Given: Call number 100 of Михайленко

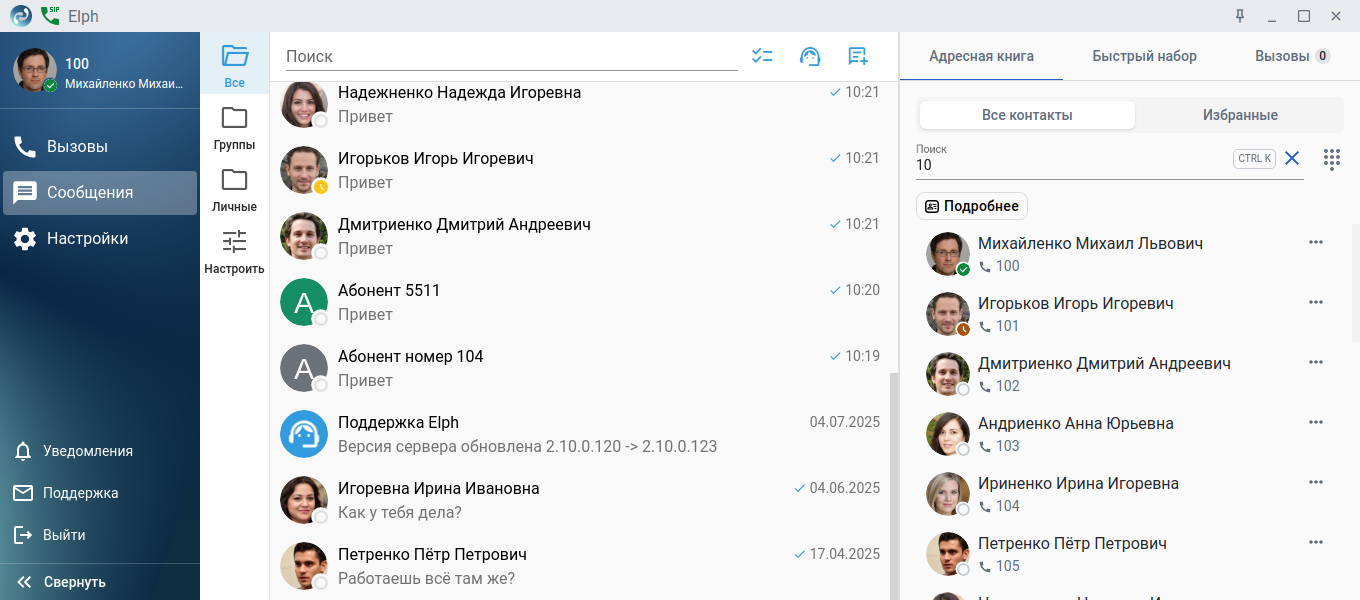Looking at the screenshot, I should (x=999, y=266).
